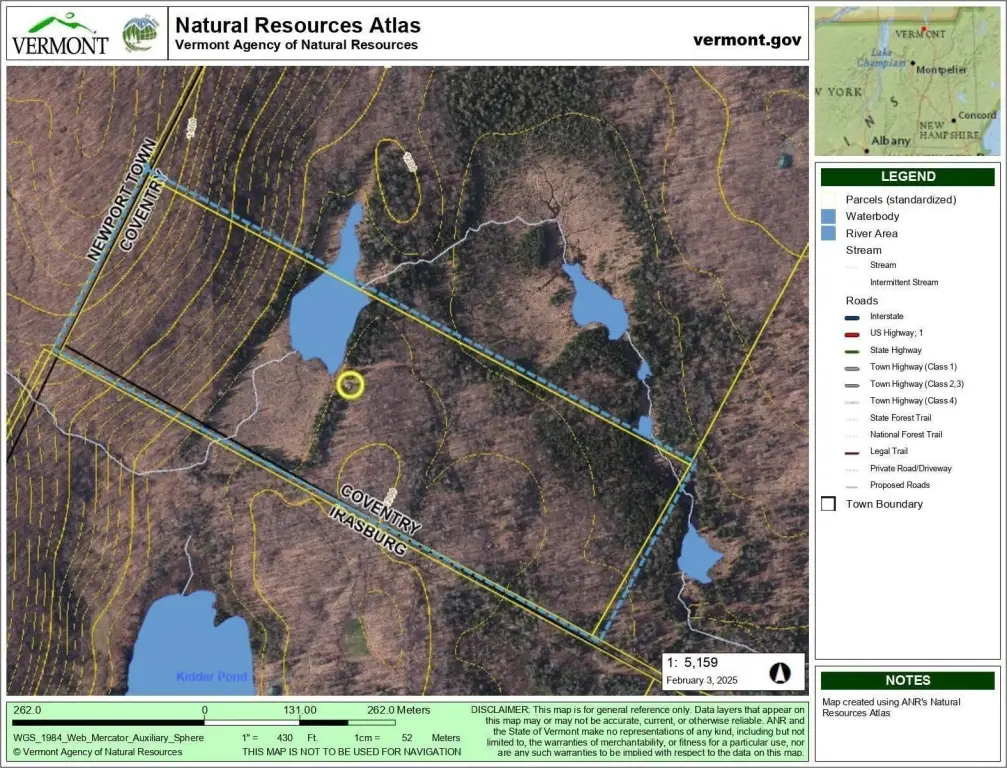Viewport: 1007px width, 768px height.
Task: Click the US Highway red legend line
Action: 852,334
